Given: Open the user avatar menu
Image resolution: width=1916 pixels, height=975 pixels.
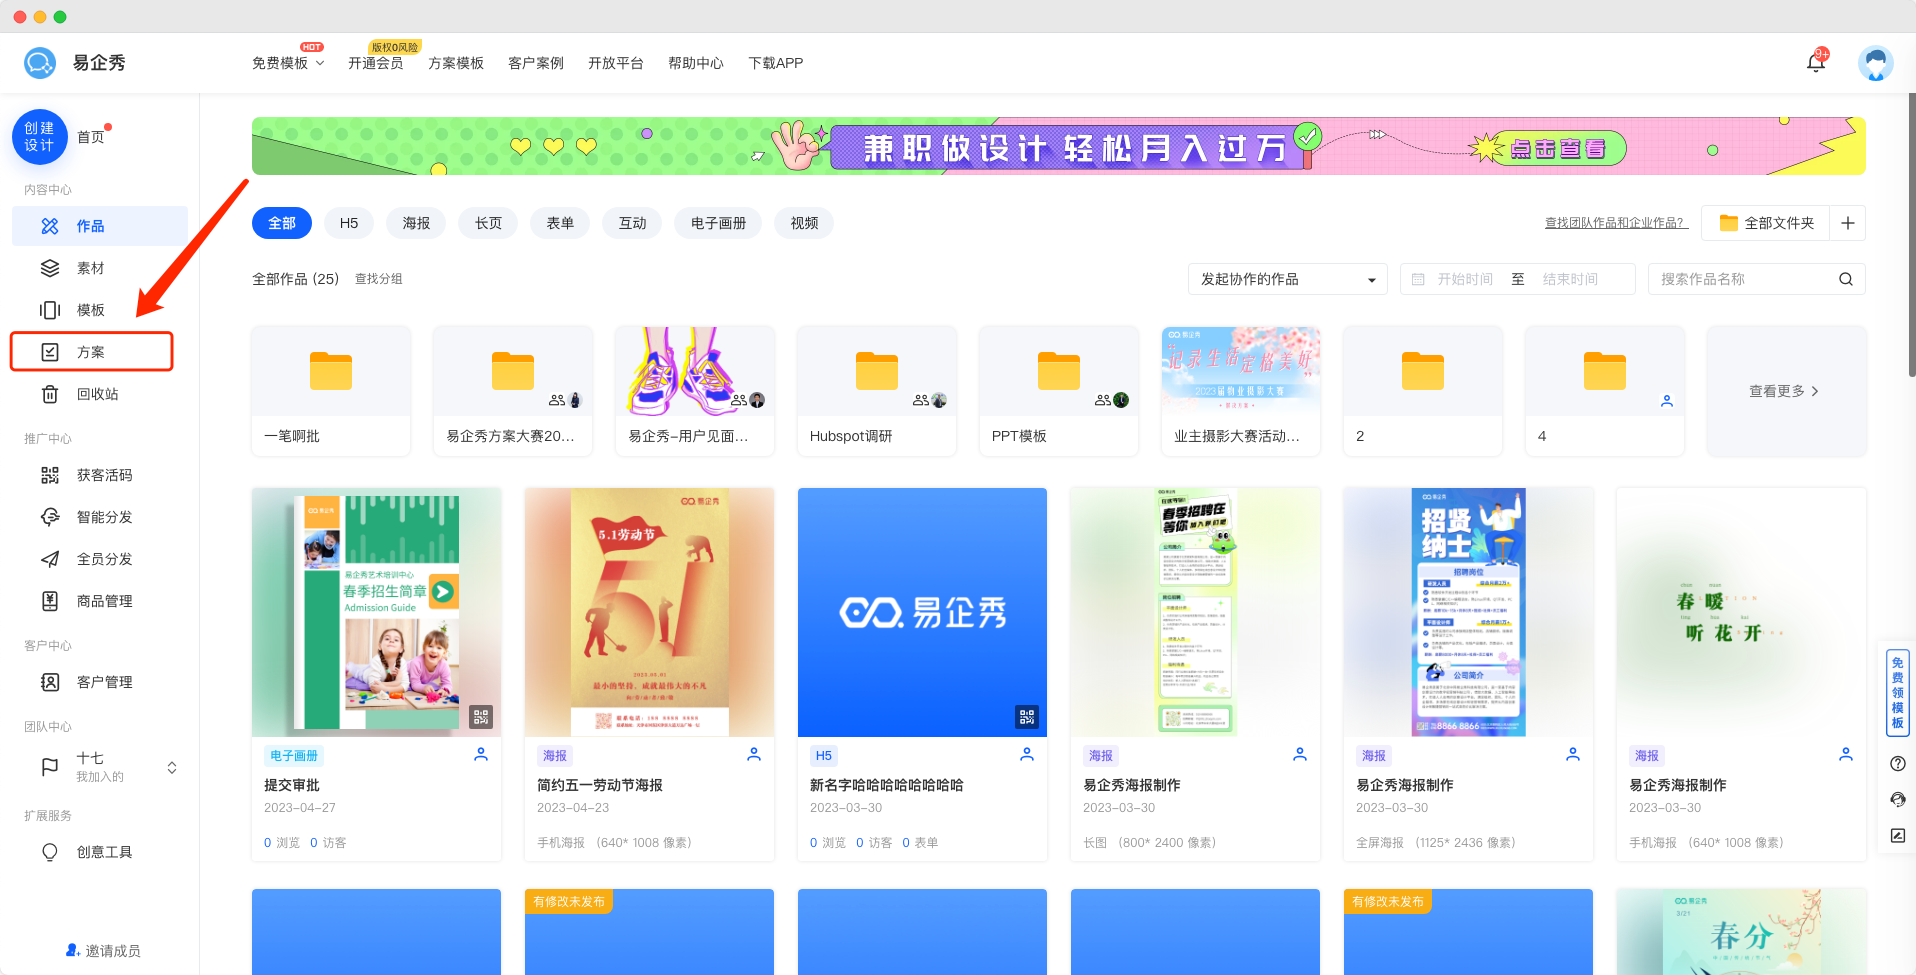Looking at the screenshot, I should pyautogui.click(x=1875, y=63).
